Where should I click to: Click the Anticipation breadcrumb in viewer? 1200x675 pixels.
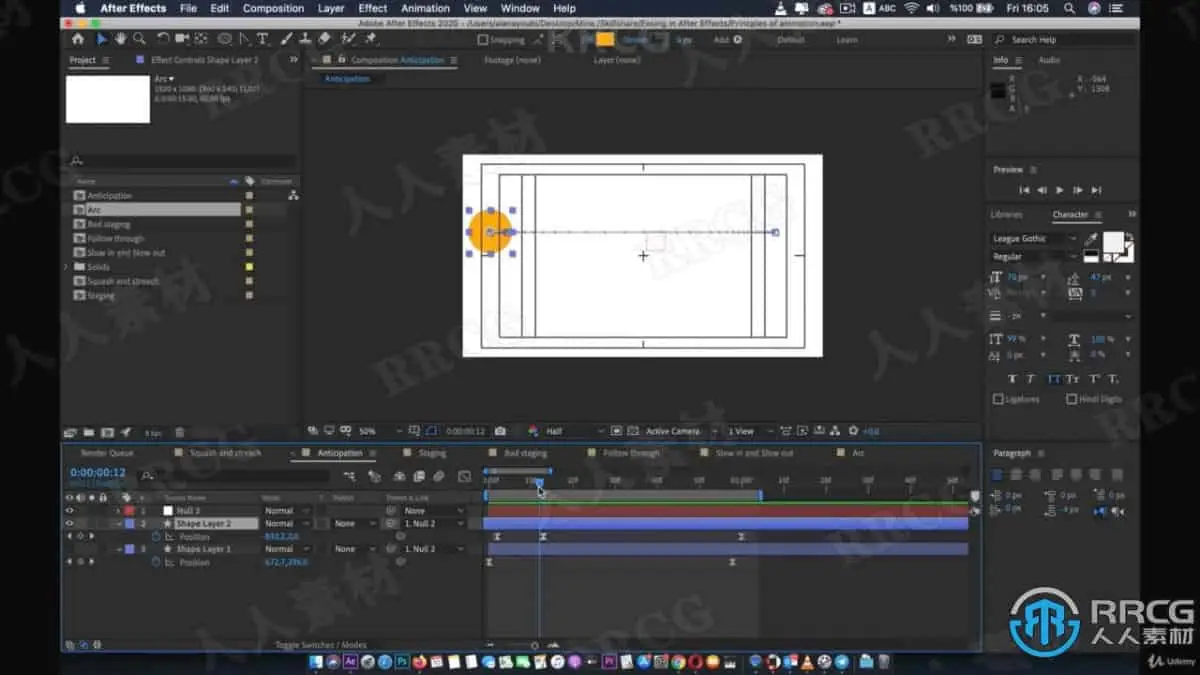point(347,79)
